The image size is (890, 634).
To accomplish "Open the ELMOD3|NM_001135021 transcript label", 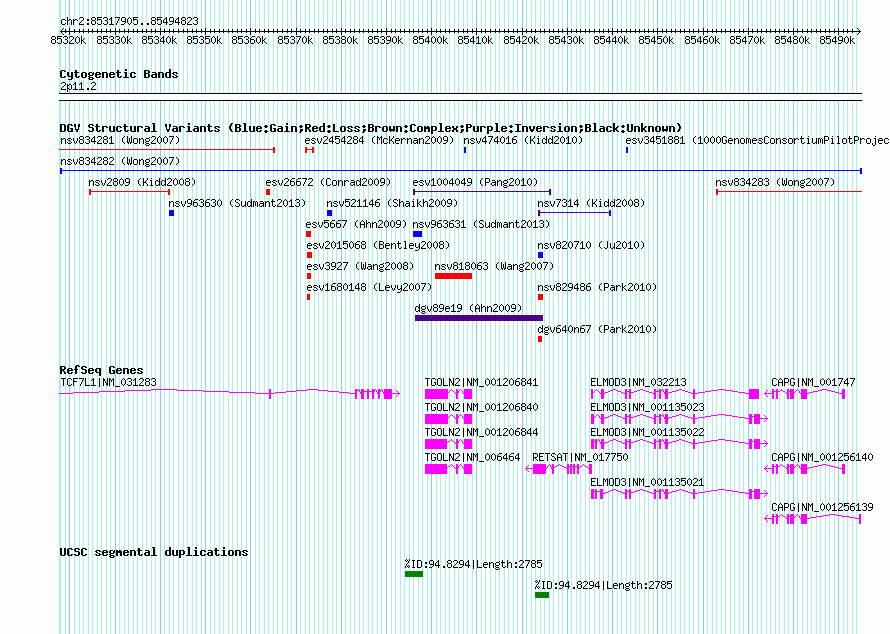I will click(x=647, y=482).
